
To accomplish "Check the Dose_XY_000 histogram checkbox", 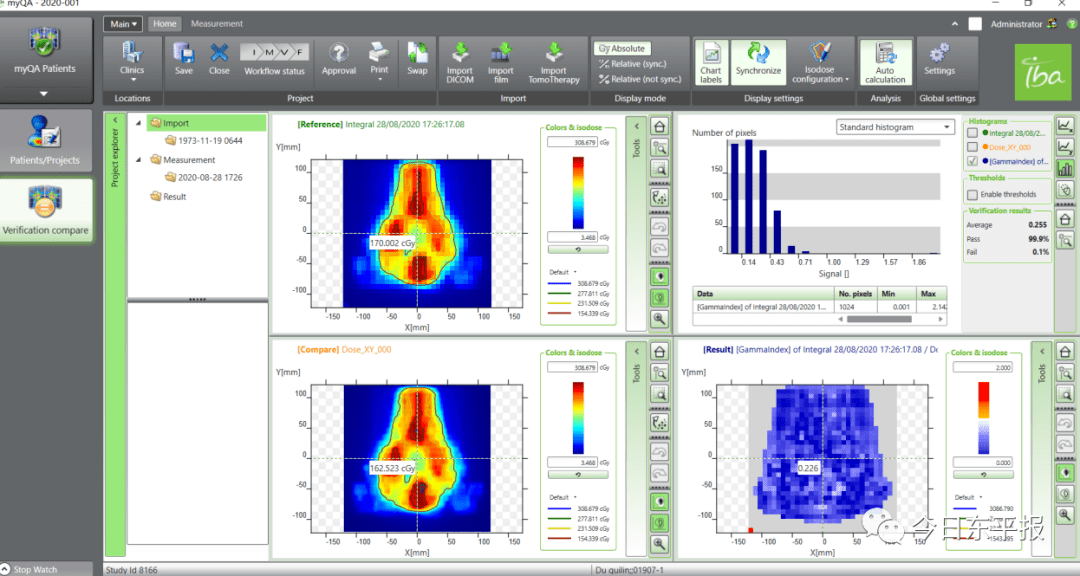I will tap(973, 146).
